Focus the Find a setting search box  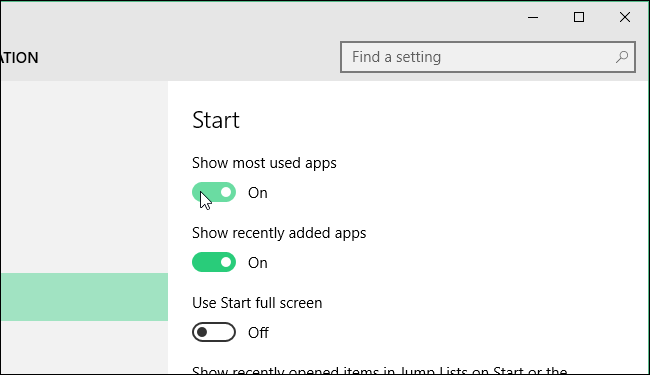[x=488, y=57]
